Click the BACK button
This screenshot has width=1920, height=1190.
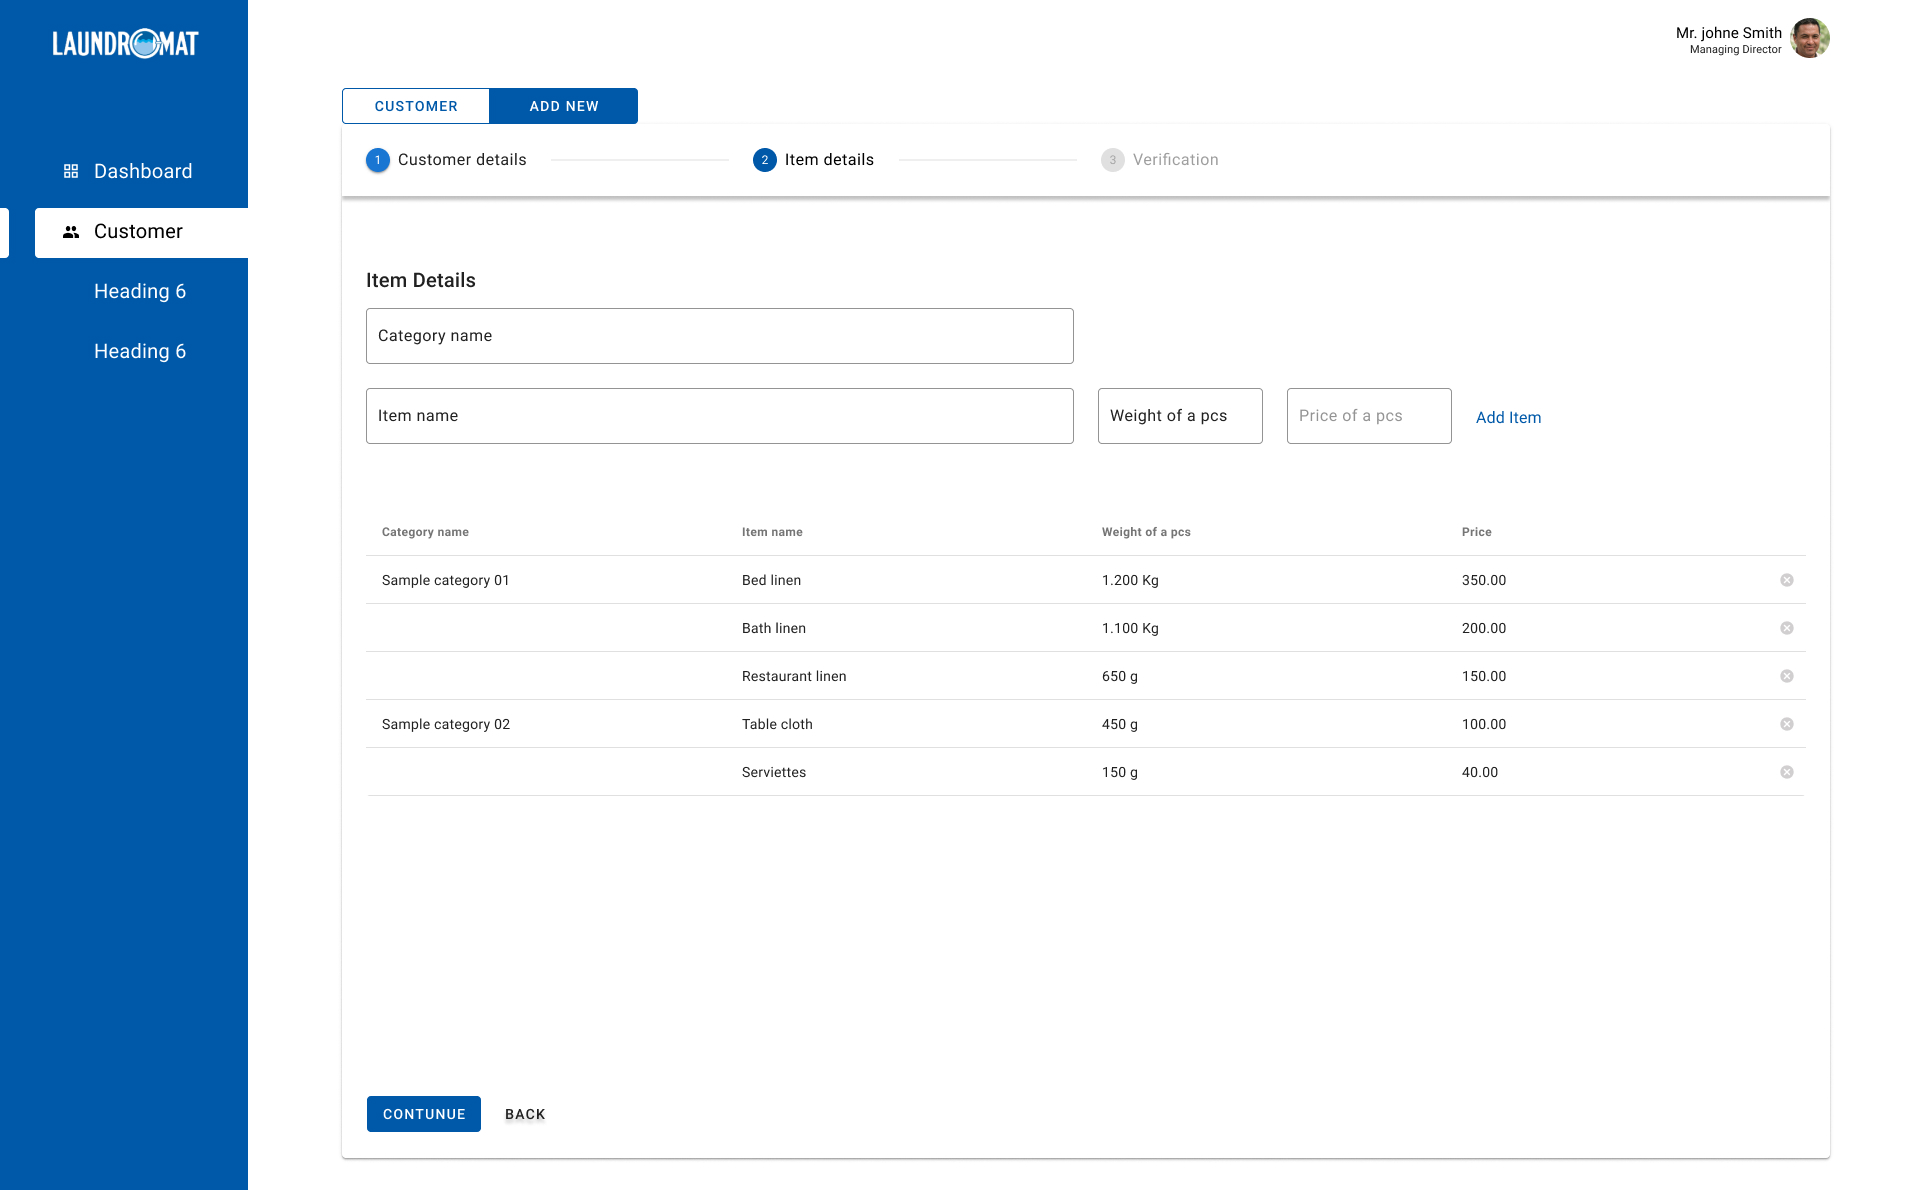[525, 1114]
